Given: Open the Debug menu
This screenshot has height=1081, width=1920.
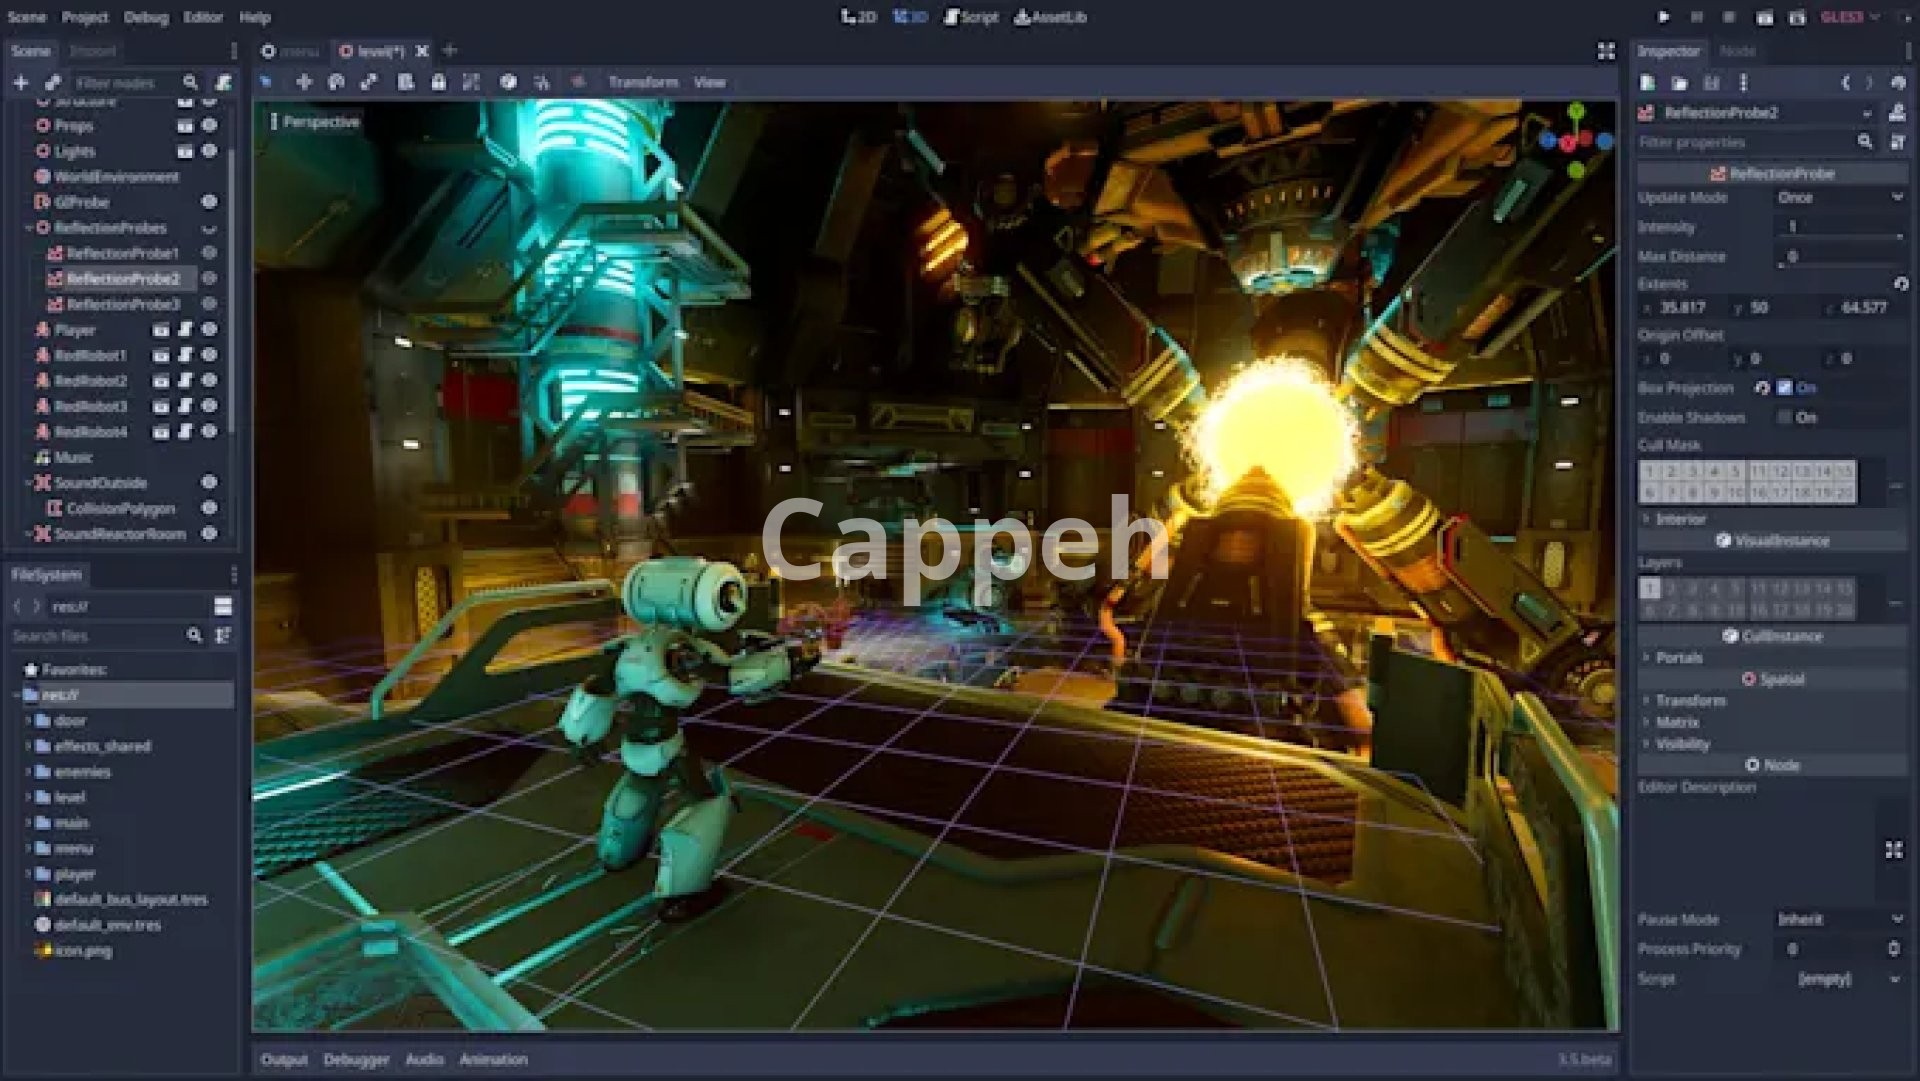Looking at the screenshot, I should coord(146,17).
